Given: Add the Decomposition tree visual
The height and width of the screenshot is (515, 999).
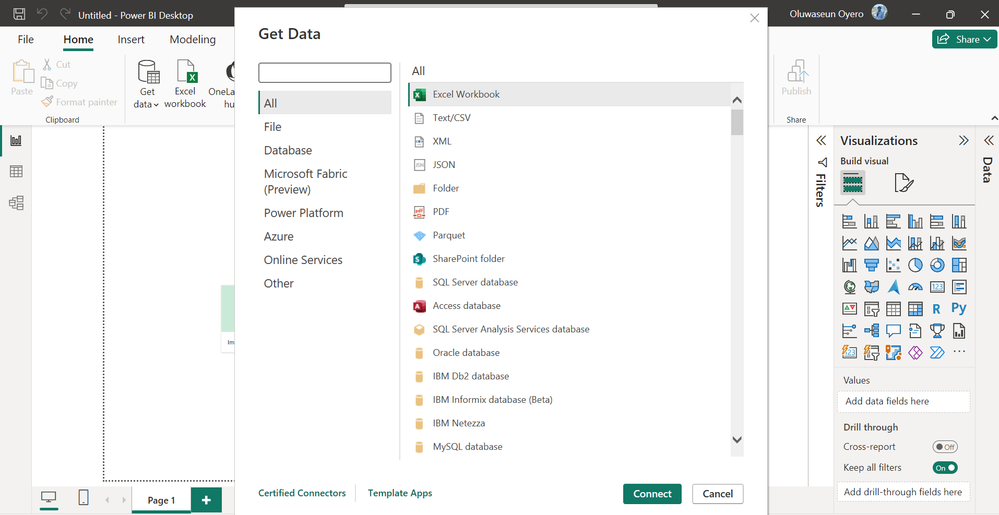Looking at the screenshot, I should point(871,331).
